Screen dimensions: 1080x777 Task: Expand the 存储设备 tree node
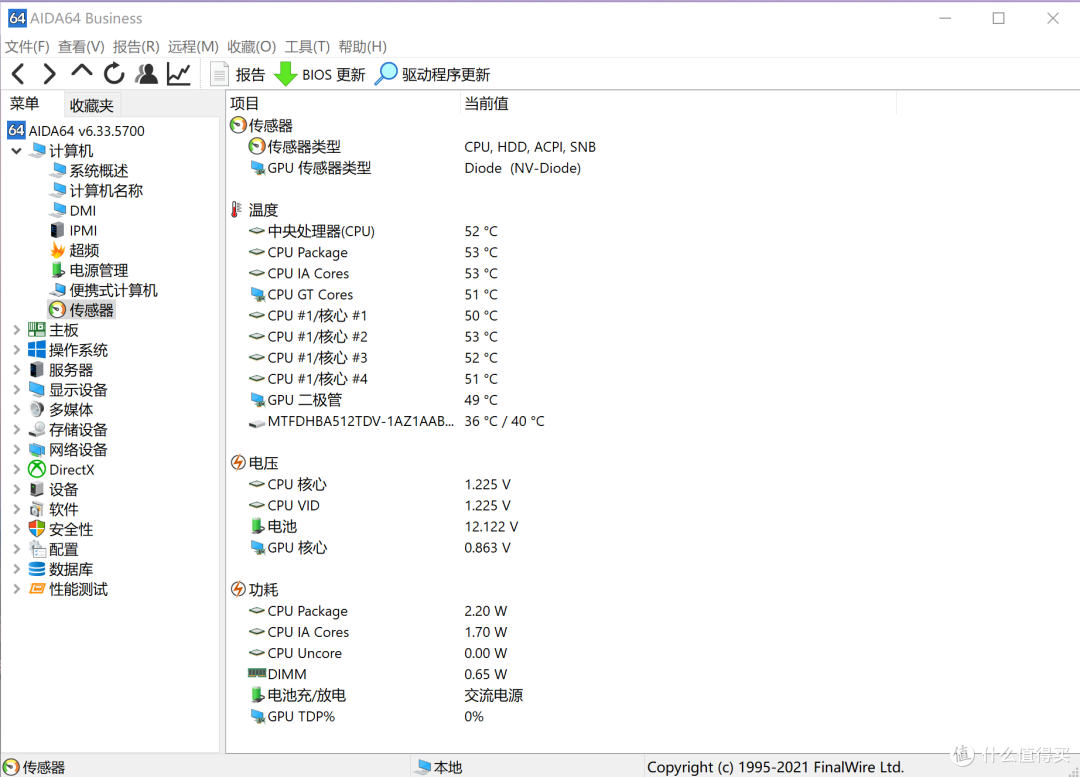tap(17, 430)
